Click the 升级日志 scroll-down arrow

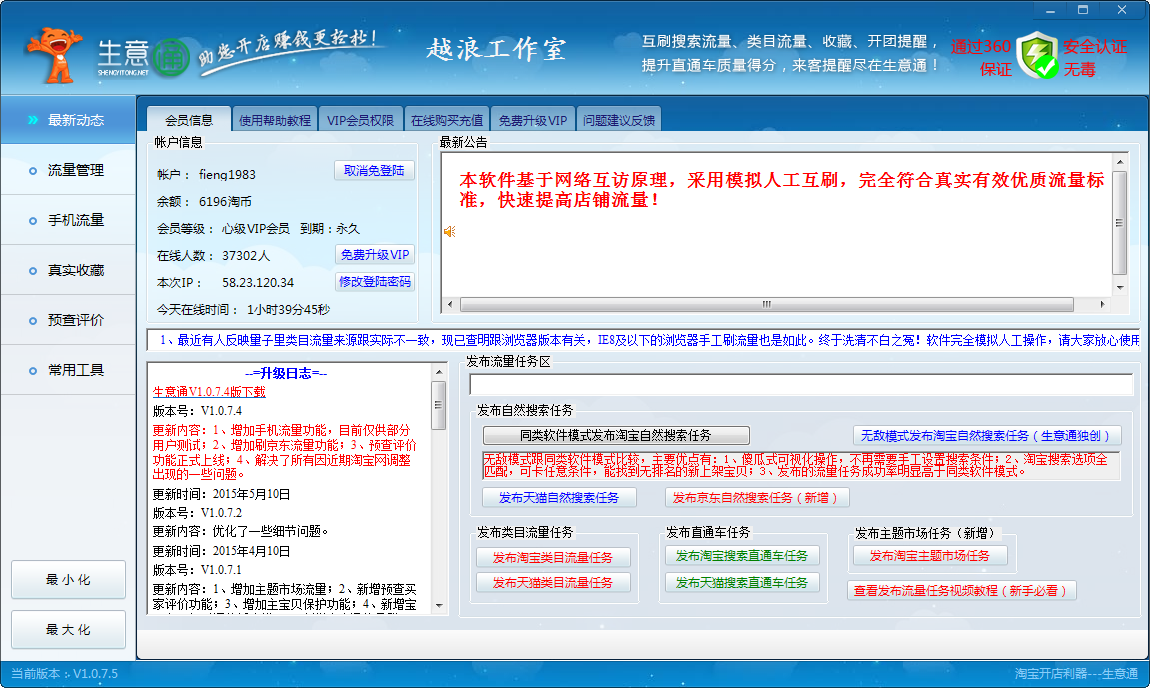click(439, 606)
